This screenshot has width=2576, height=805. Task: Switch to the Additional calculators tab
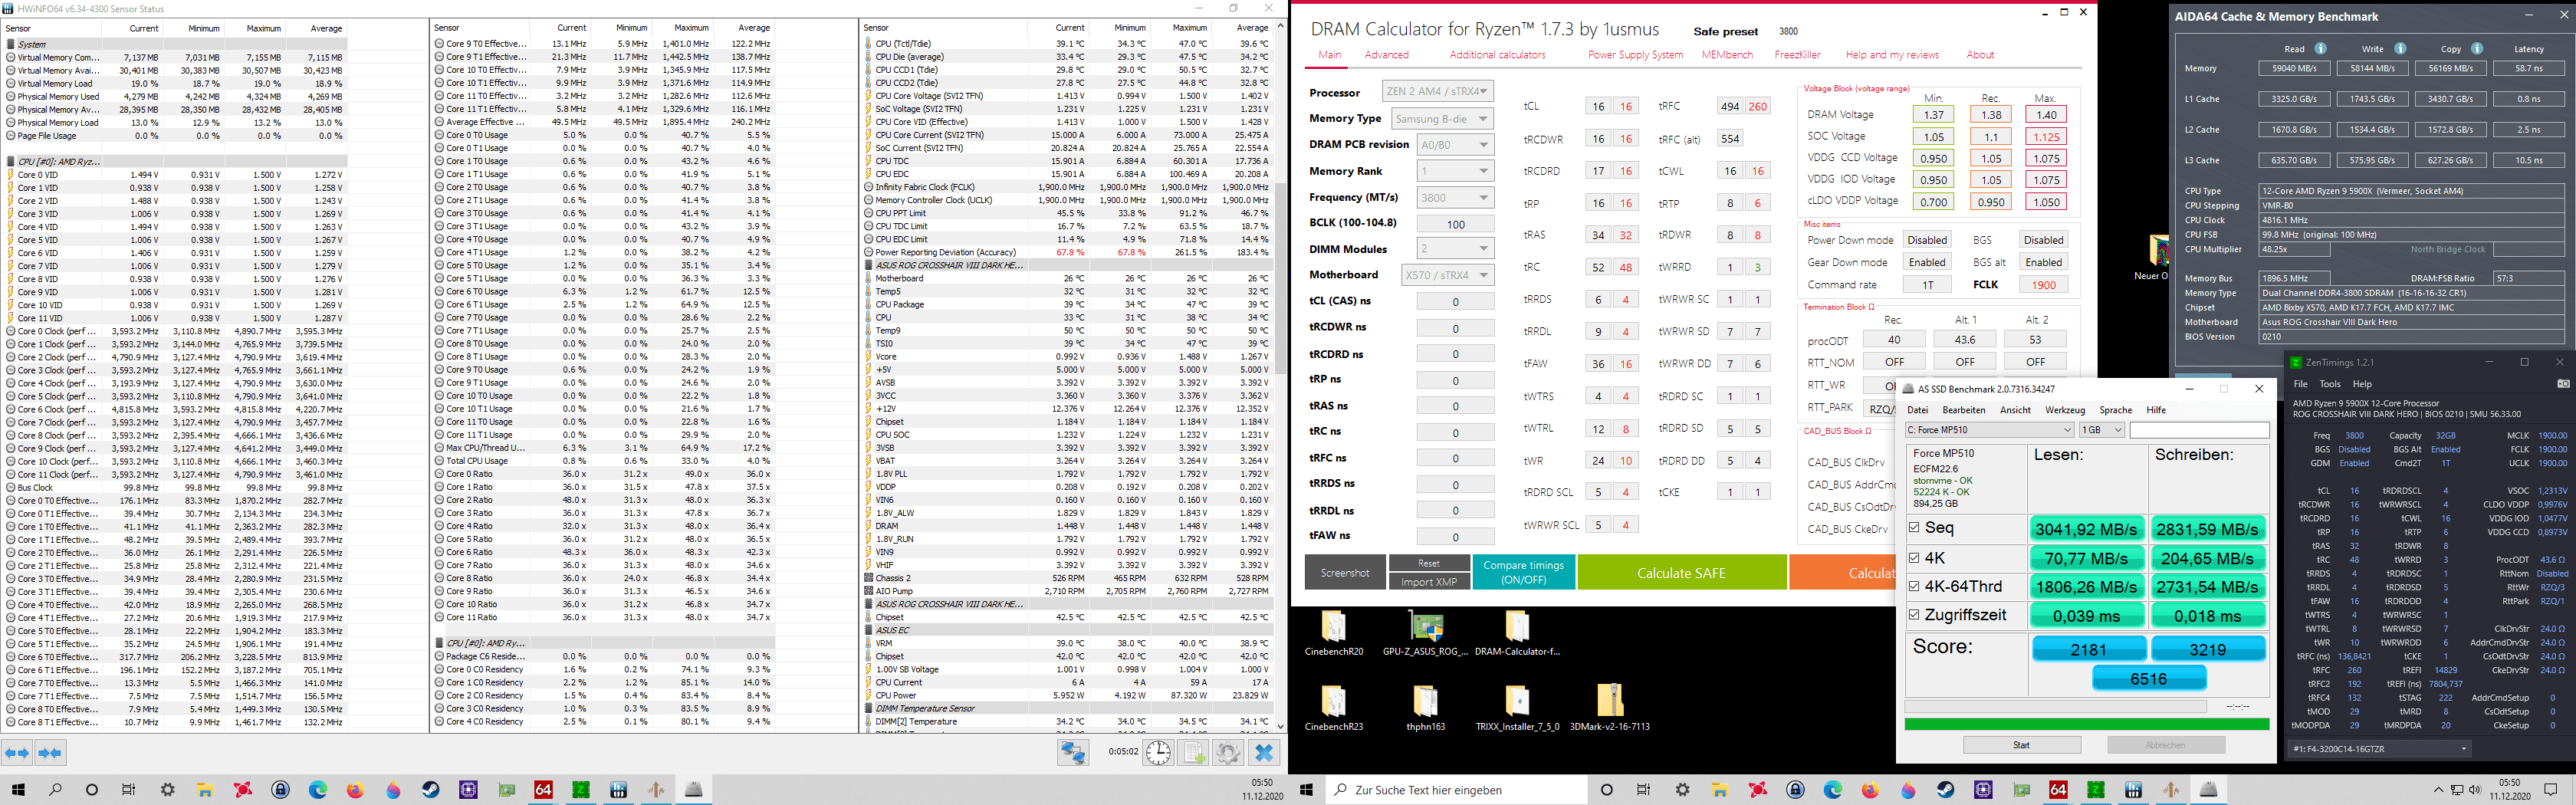[x=1497, y=55]
